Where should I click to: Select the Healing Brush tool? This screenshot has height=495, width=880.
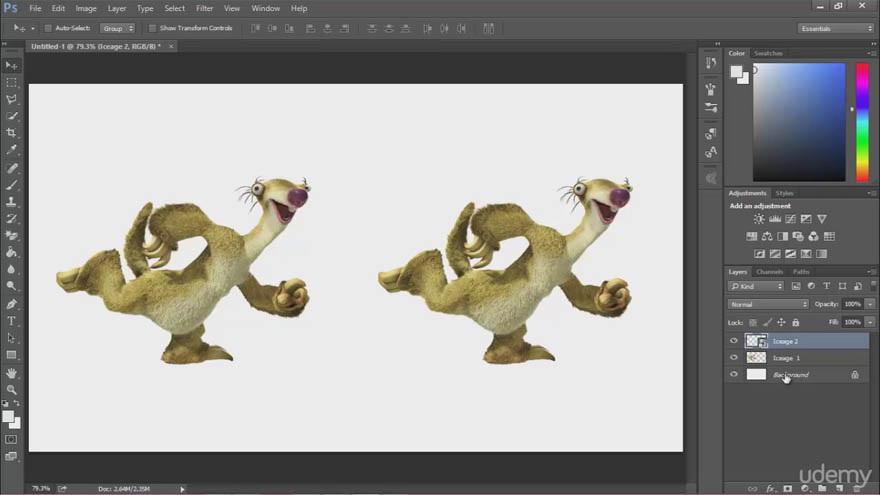(x=11, y=168)
